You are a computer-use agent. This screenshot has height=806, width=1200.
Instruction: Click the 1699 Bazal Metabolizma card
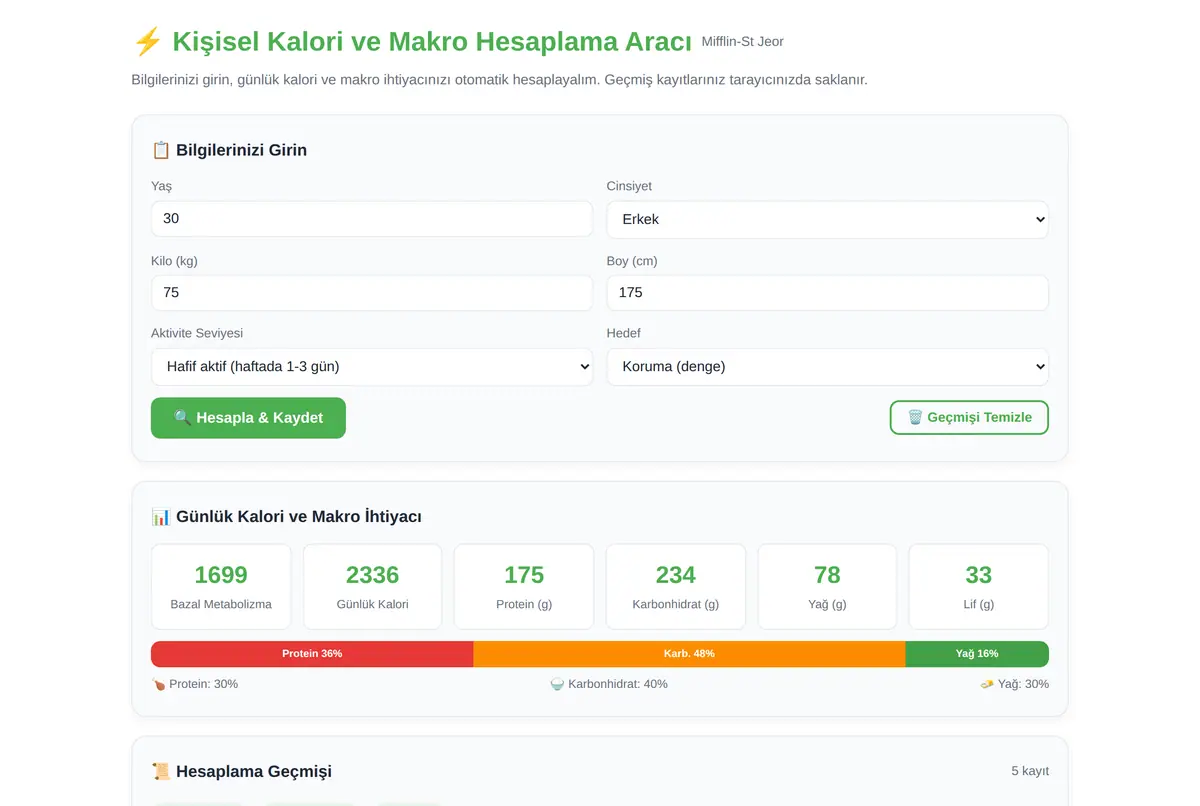[221, 587]
